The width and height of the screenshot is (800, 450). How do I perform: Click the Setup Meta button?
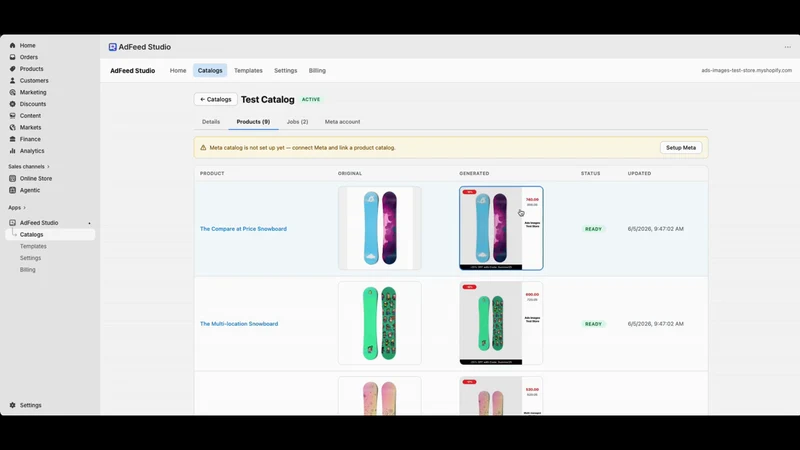click(x=681, y=147)
